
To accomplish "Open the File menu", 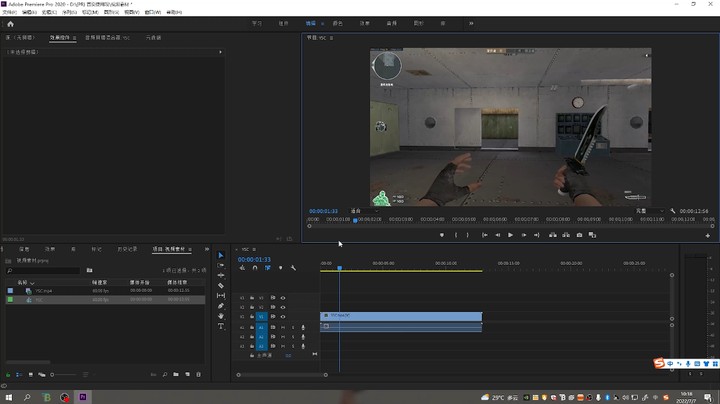I will click(x=10, y=12).
